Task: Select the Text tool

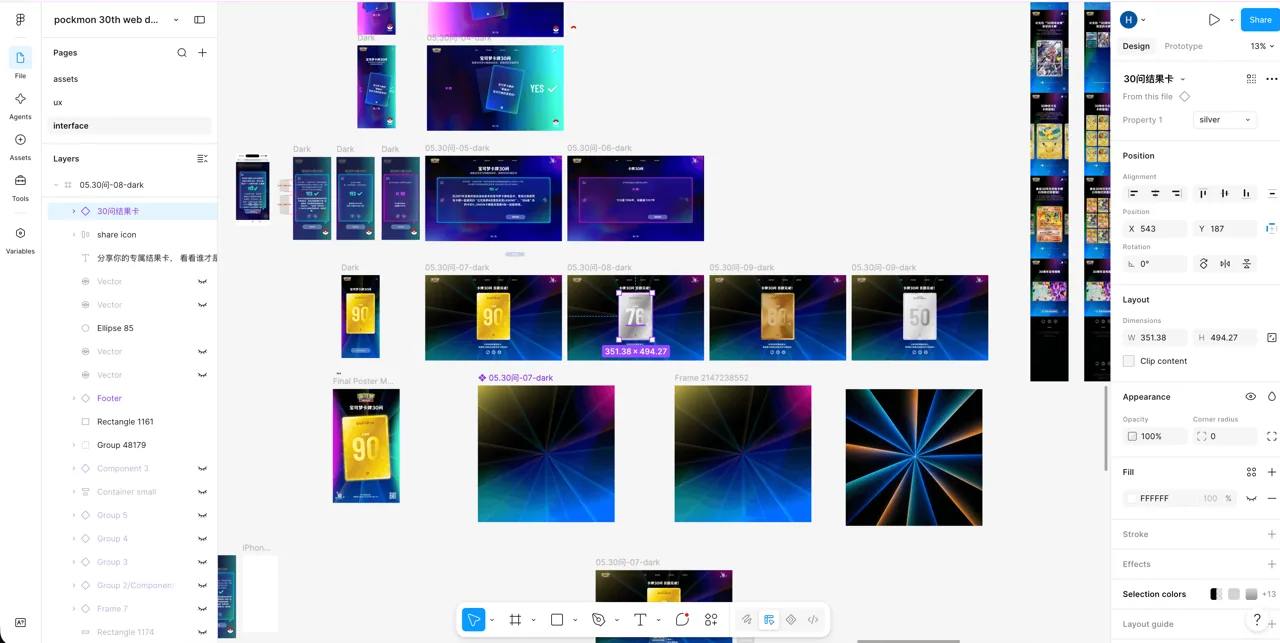Action: click(x=640, y=620)
